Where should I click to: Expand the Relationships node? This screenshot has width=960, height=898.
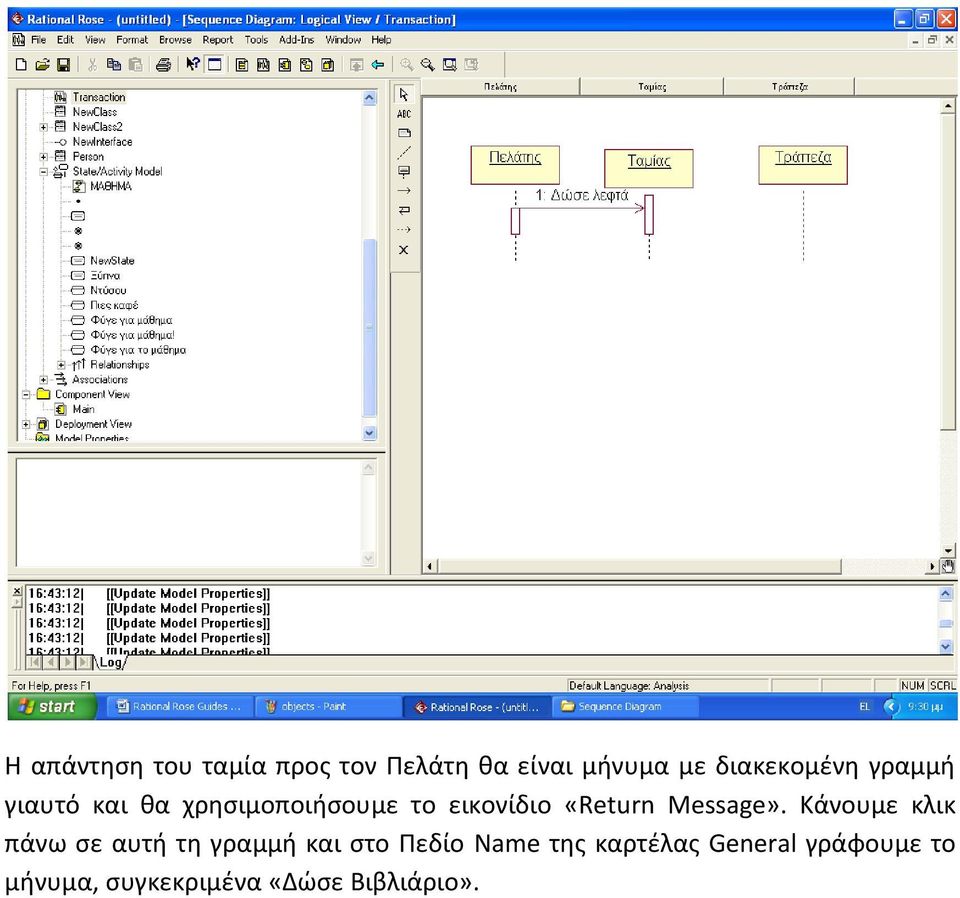click(61, 365)
